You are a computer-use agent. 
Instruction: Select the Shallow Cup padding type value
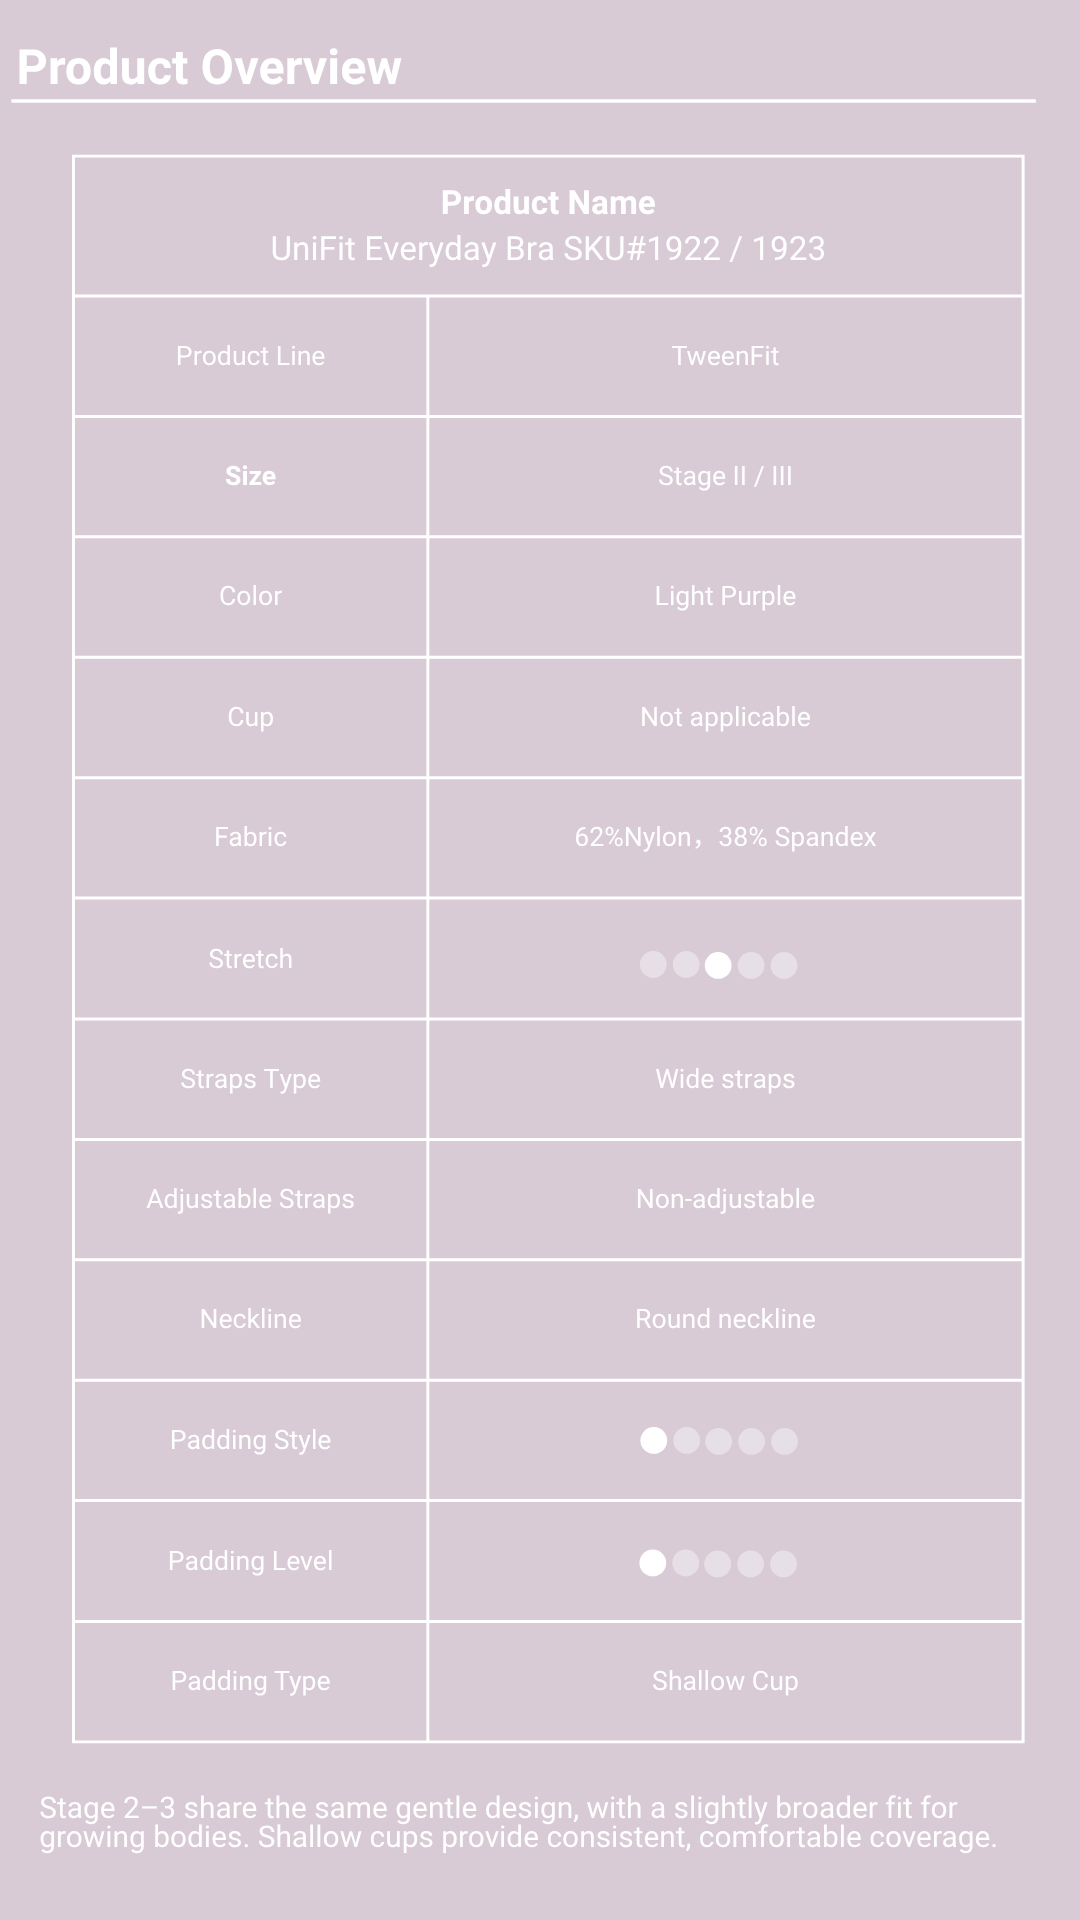point(725,1681)
